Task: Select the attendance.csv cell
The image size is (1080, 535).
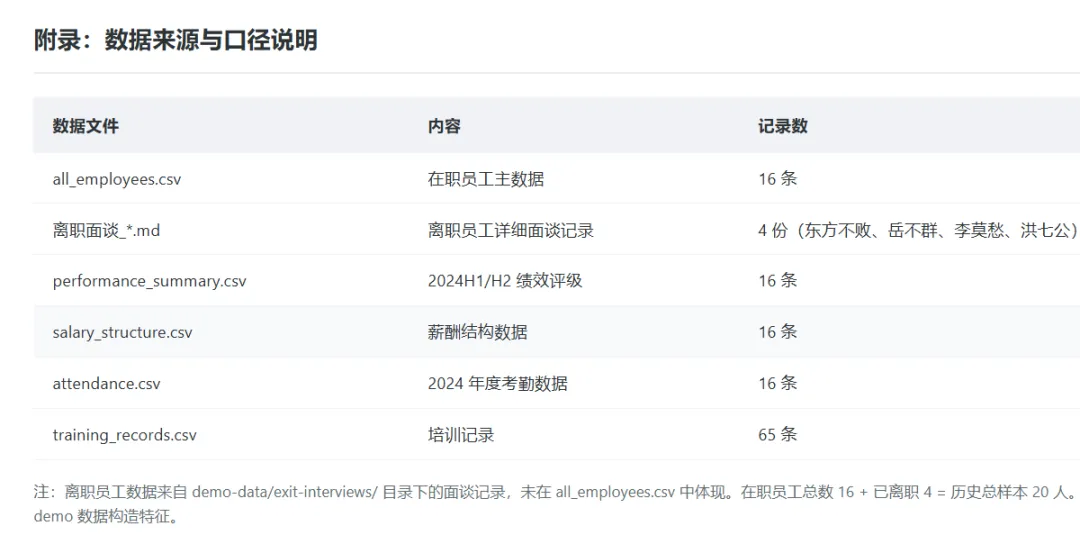Action: tap(106, 384)
